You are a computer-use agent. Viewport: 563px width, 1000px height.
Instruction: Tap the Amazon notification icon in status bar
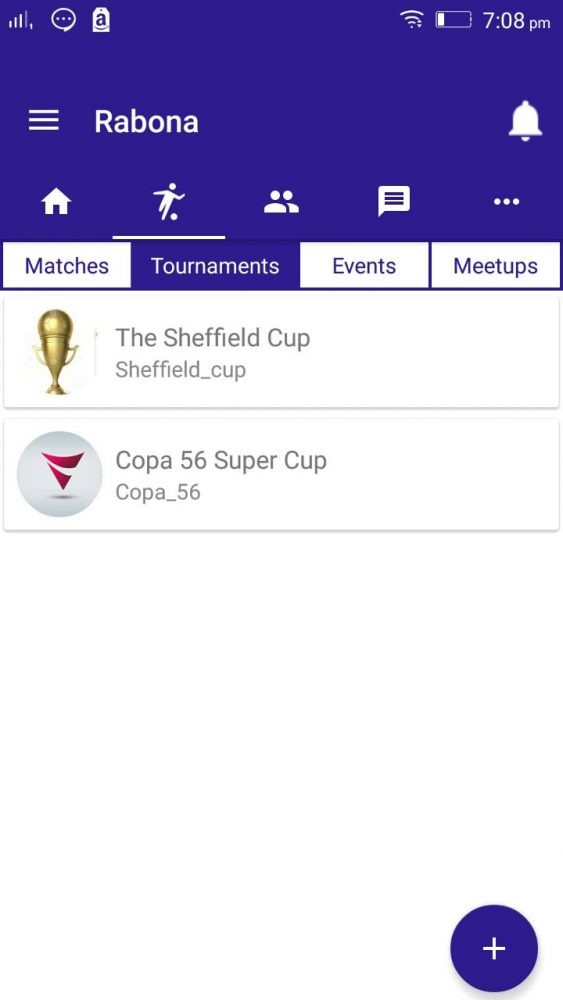(x=101, y=20)
